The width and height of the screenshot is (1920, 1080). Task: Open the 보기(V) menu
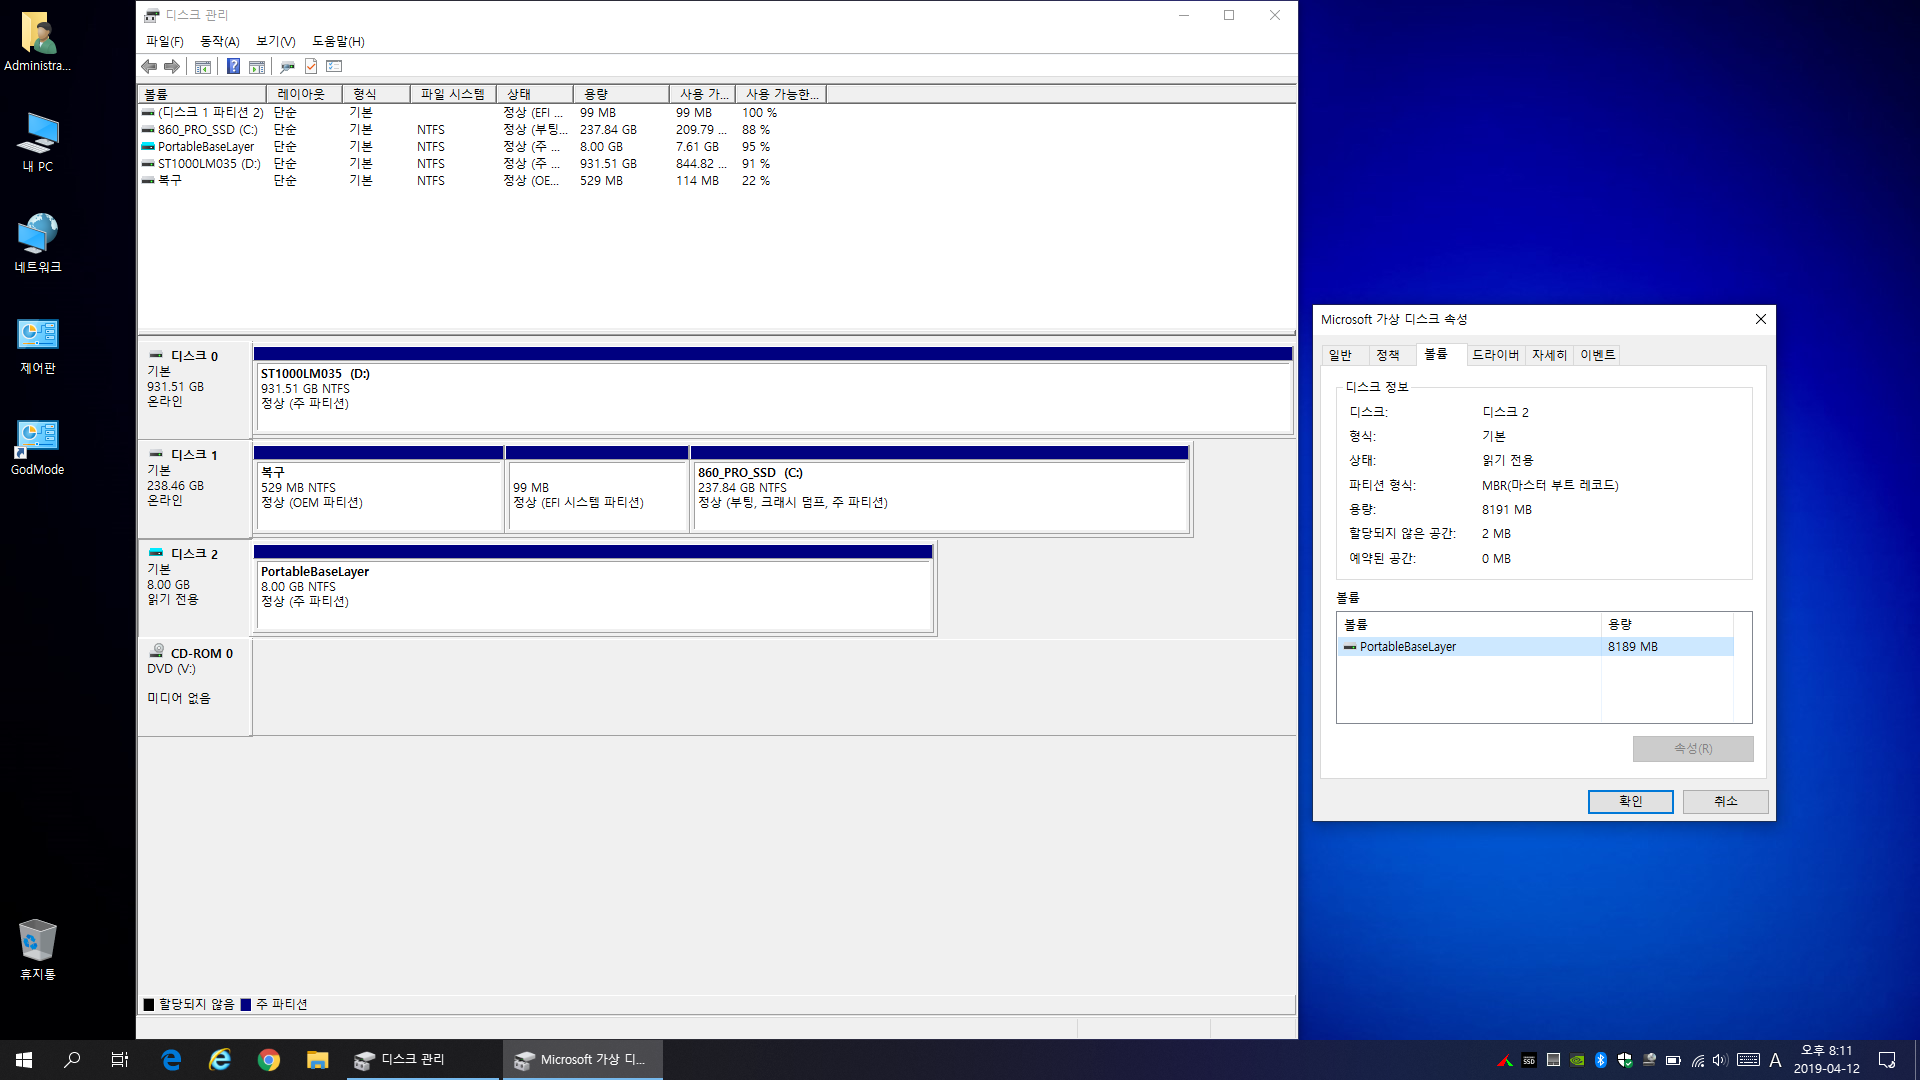point(276,41)
